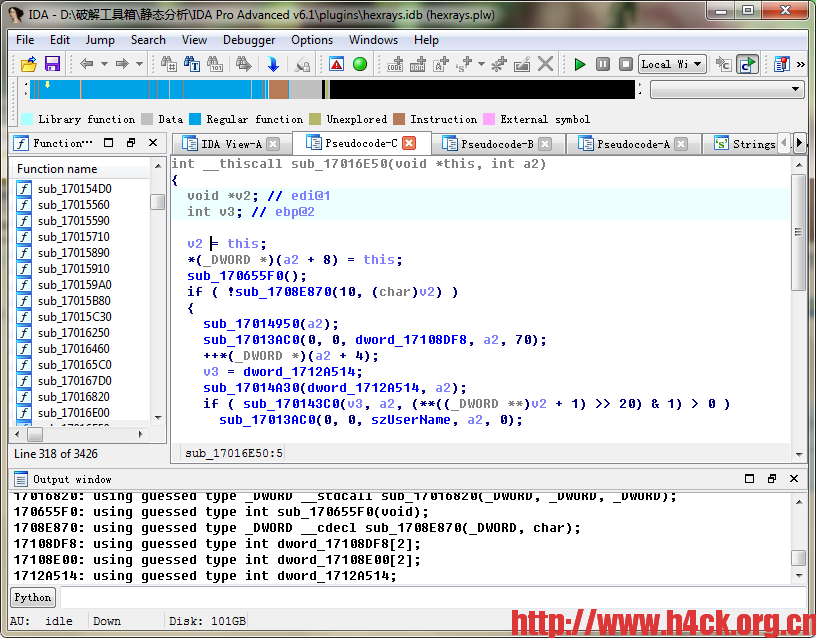Click the binoculars search byte sequence icon
816x638 pixels.
215,64
